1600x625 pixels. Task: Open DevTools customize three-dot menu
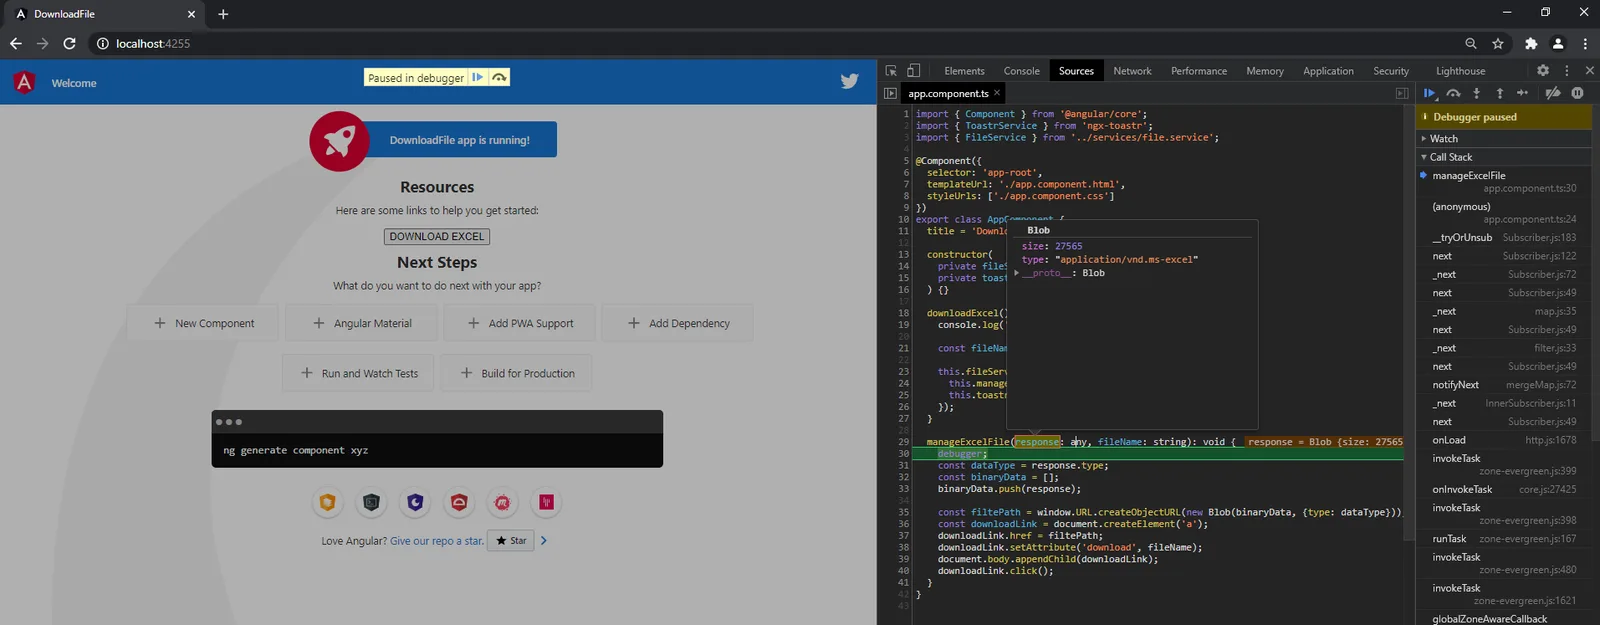(x=1567, y=71)
